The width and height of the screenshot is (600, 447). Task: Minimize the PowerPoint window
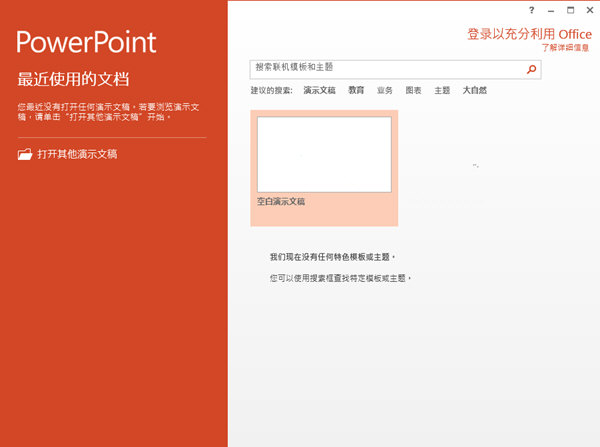[x=551, y=11]
